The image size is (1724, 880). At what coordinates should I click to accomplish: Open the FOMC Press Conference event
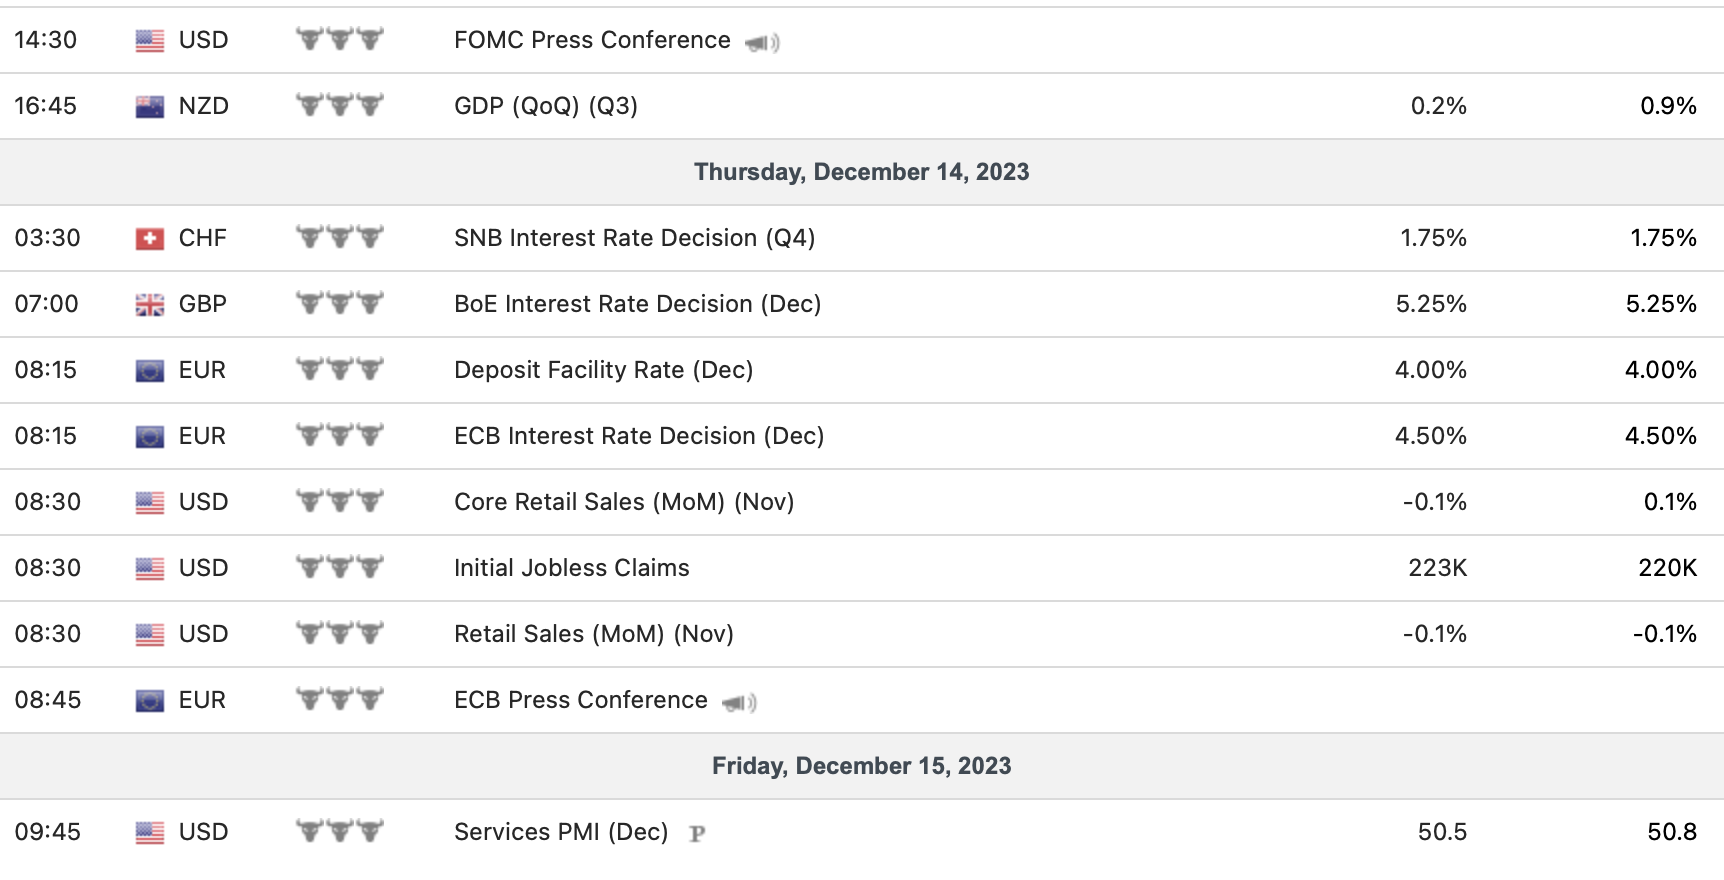tap(592, 40)
